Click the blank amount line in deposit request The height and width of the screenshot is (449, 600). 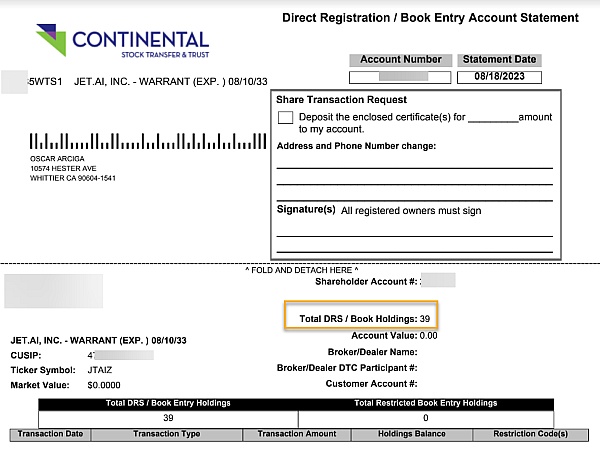click(x=493, y=119)
